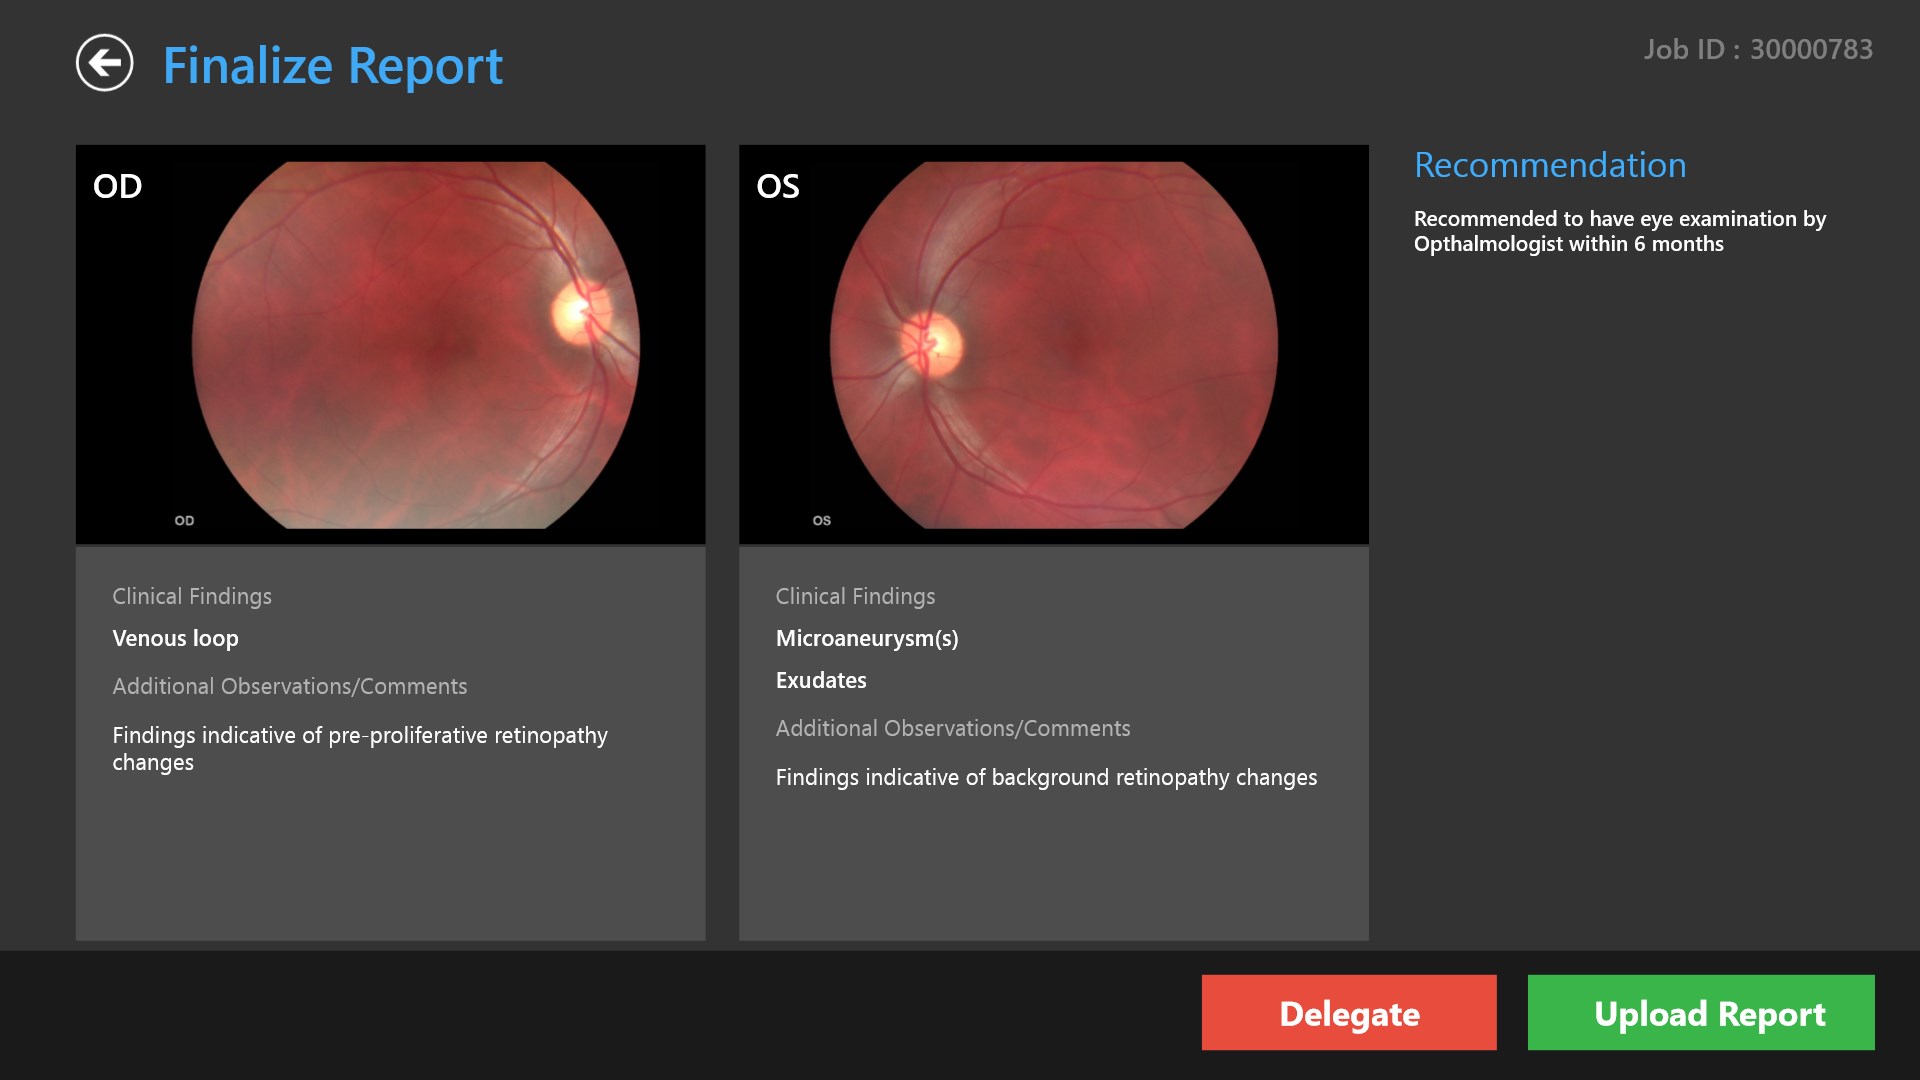Click the OS label on left-eye image

tap(777, 186)
